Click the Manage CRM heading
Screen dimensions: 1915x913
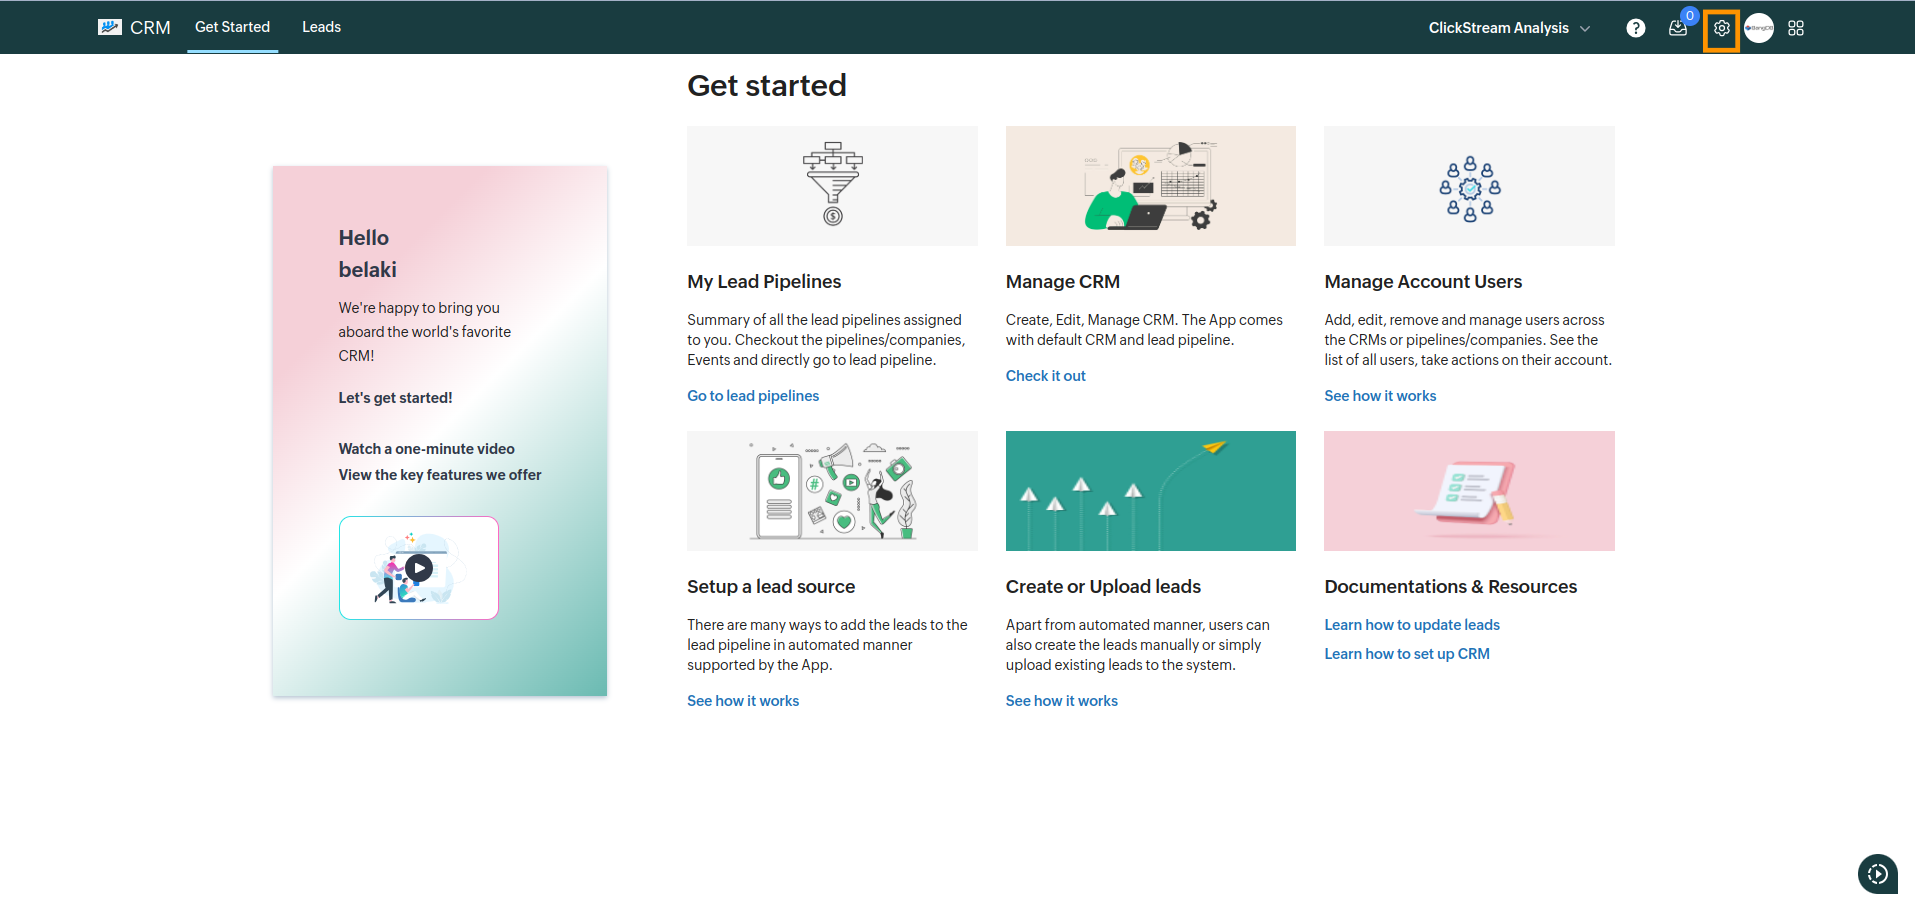click(1063, 282)
